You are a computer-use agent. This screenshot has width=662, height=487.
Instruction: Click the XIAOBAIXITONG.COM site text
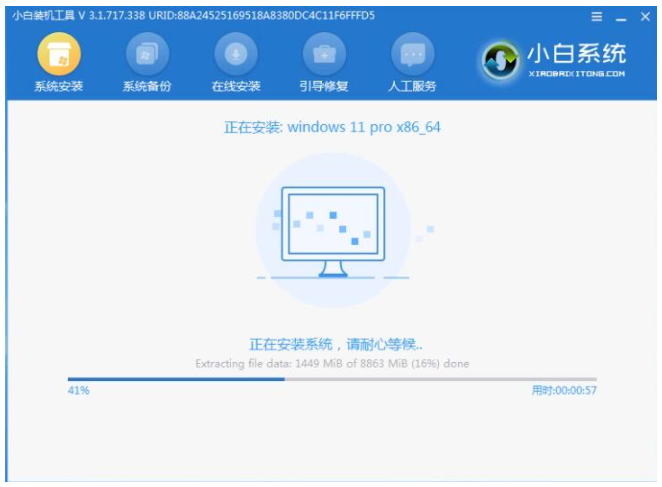tap(577, 73)
